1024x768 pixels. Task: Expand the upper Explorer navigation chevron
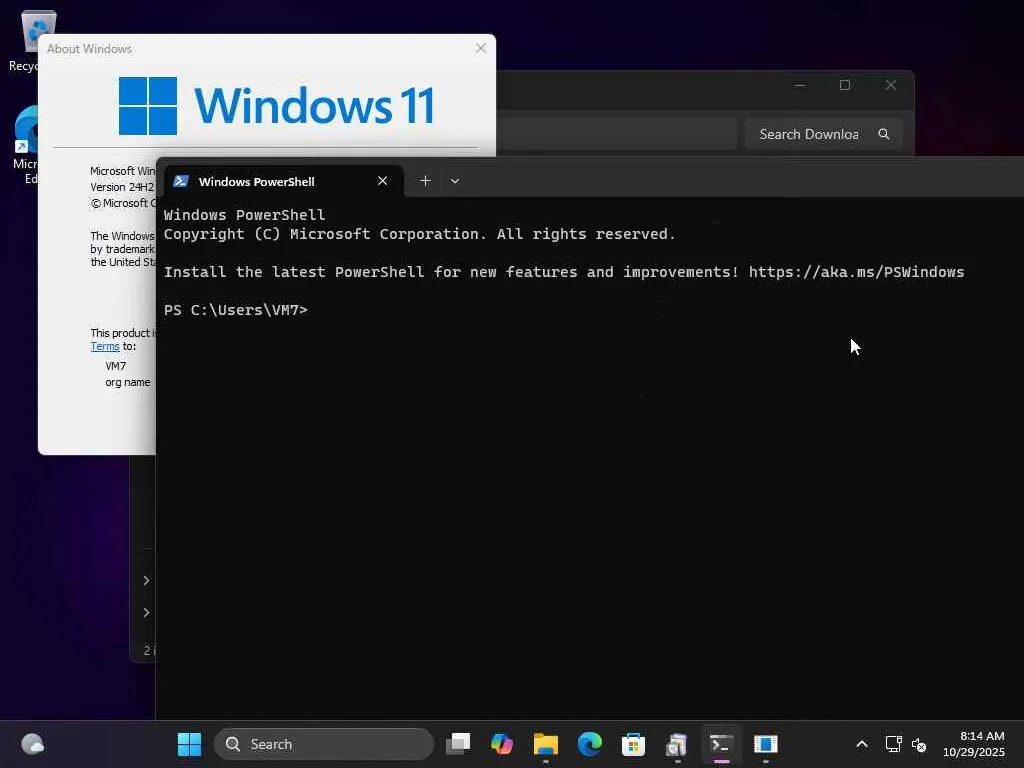click(x=146, y=581)
